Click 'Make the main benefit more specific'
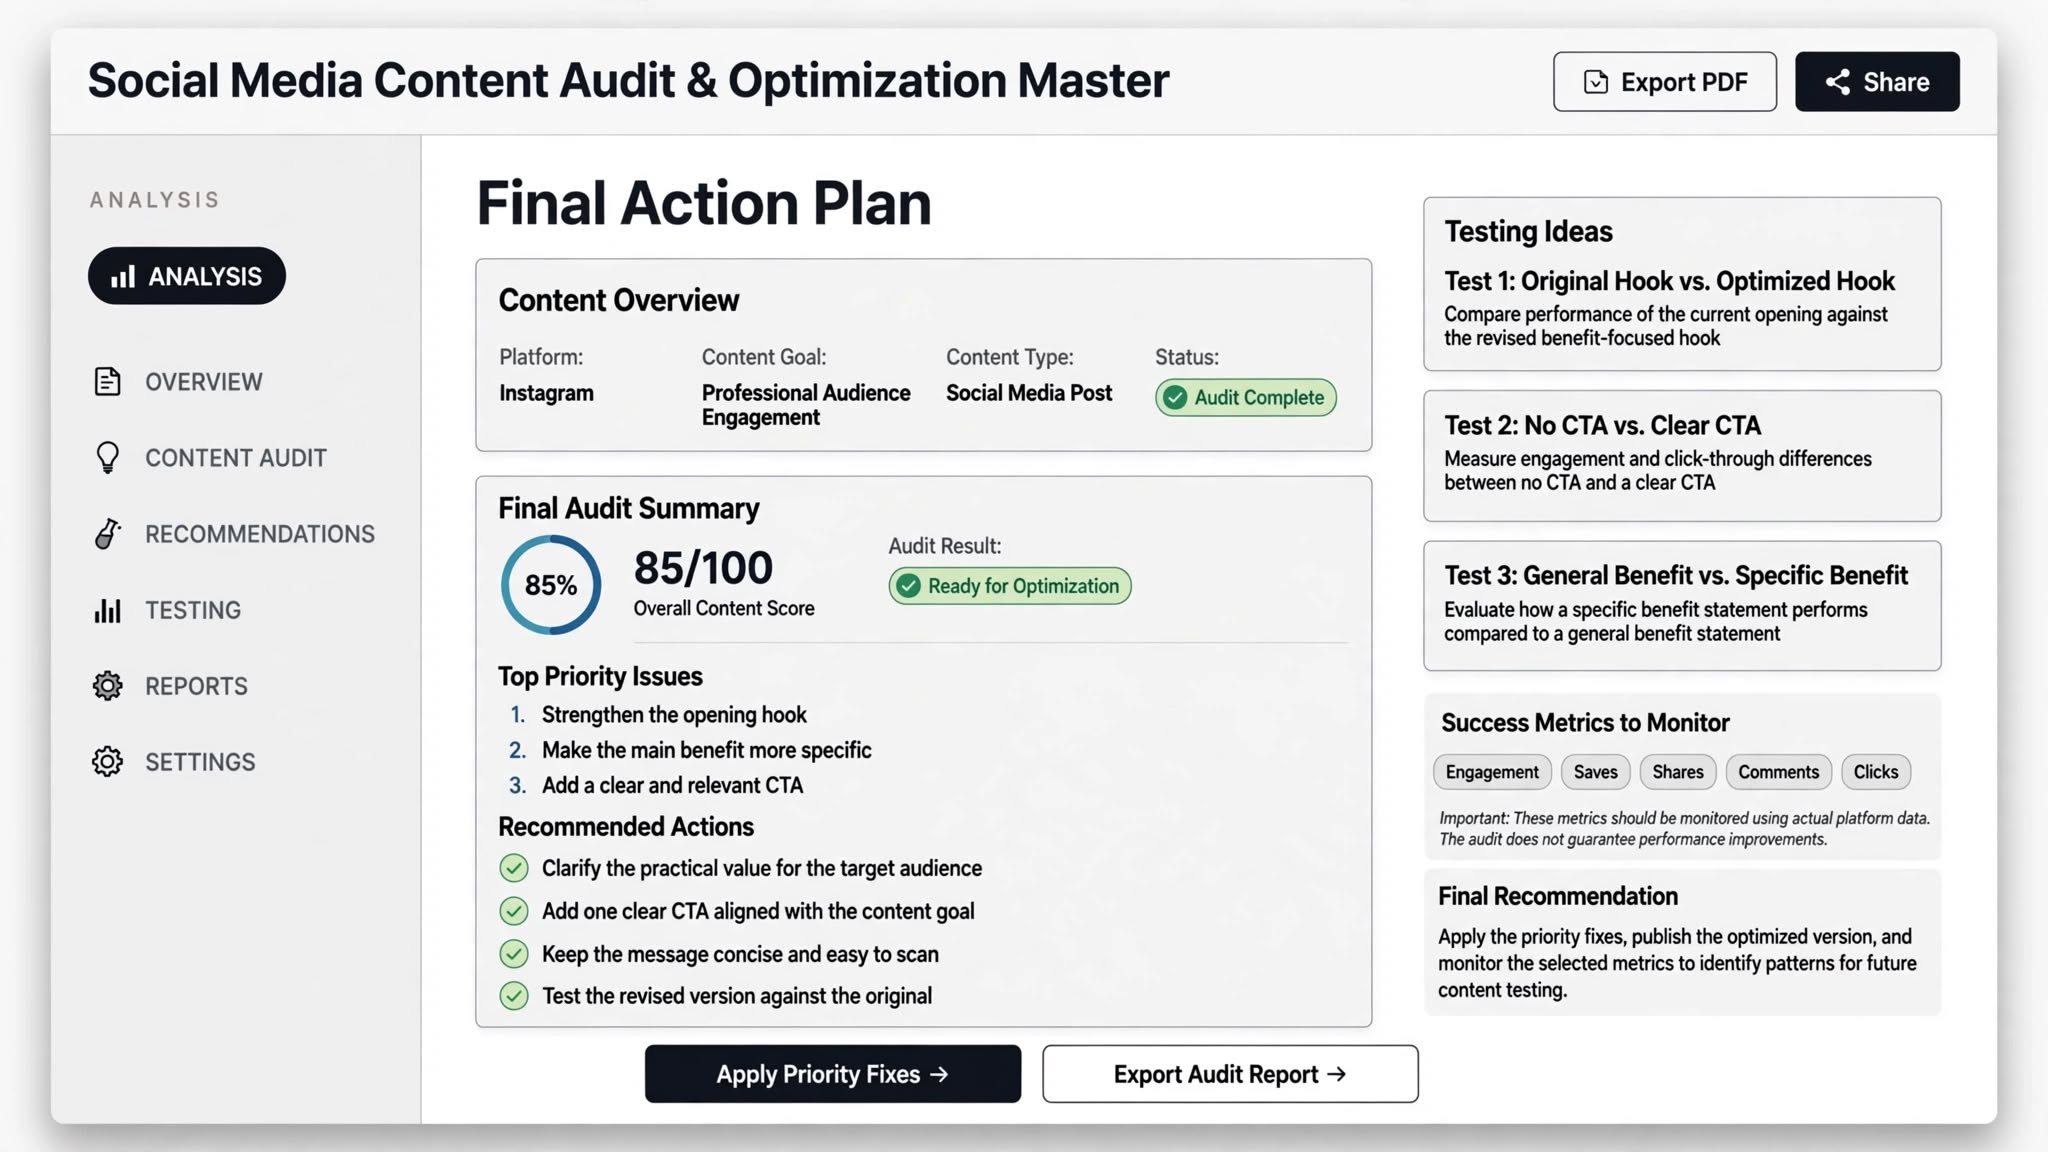The width and height of the screenshot is (2048, 1152). tap(706, 750)
